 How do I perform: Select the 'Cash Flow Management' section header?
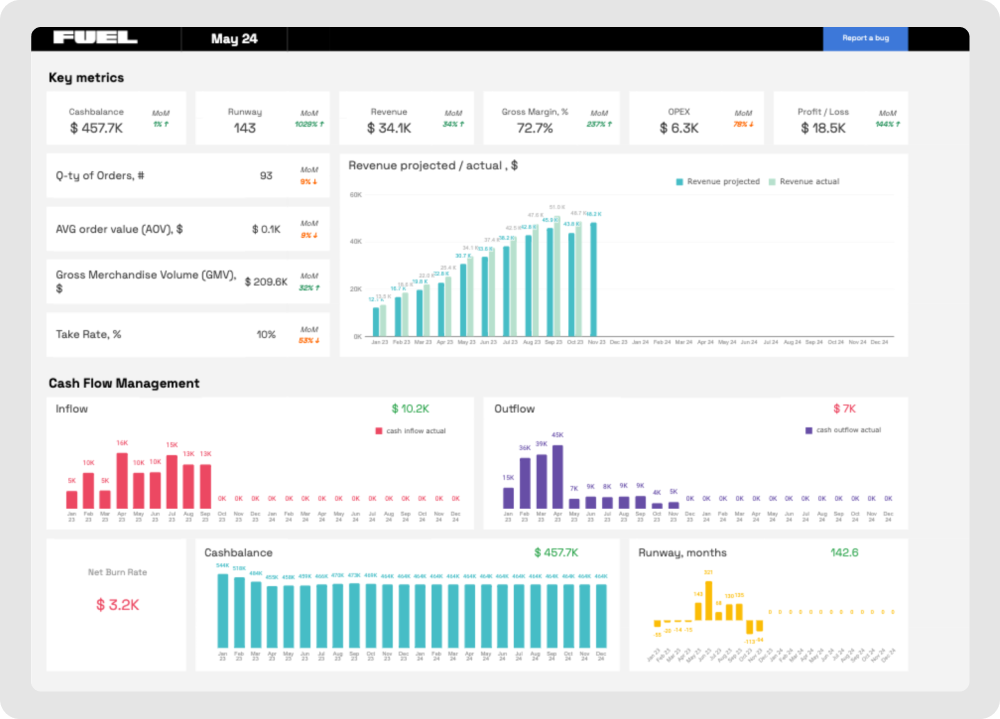coord(123,383)
